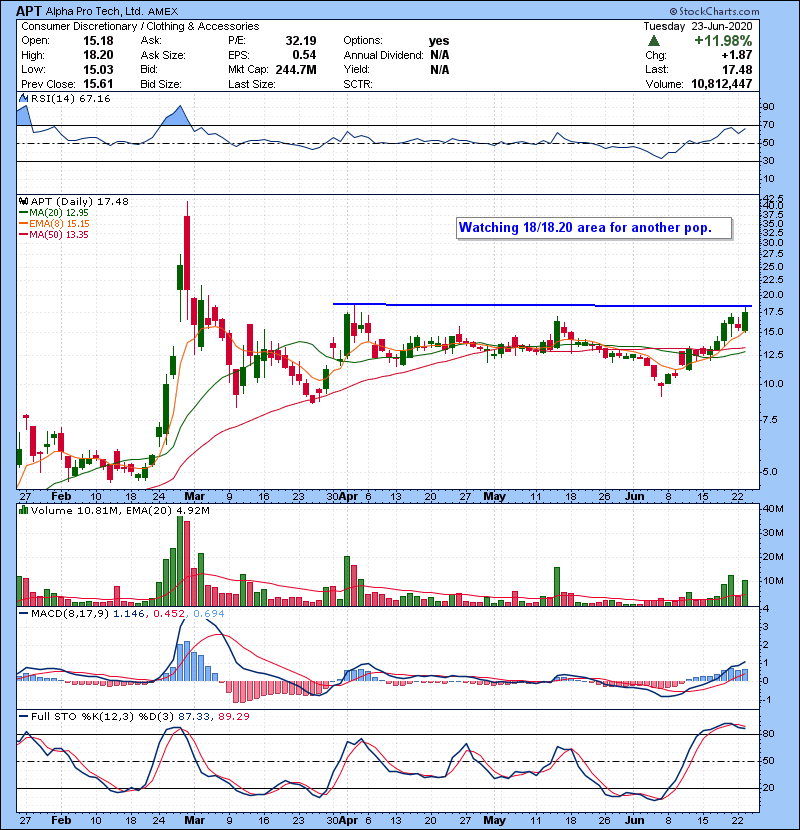Click the Last price 17.48
The width and height of the screenshot is (800, 830).
[x=737, y=69]
